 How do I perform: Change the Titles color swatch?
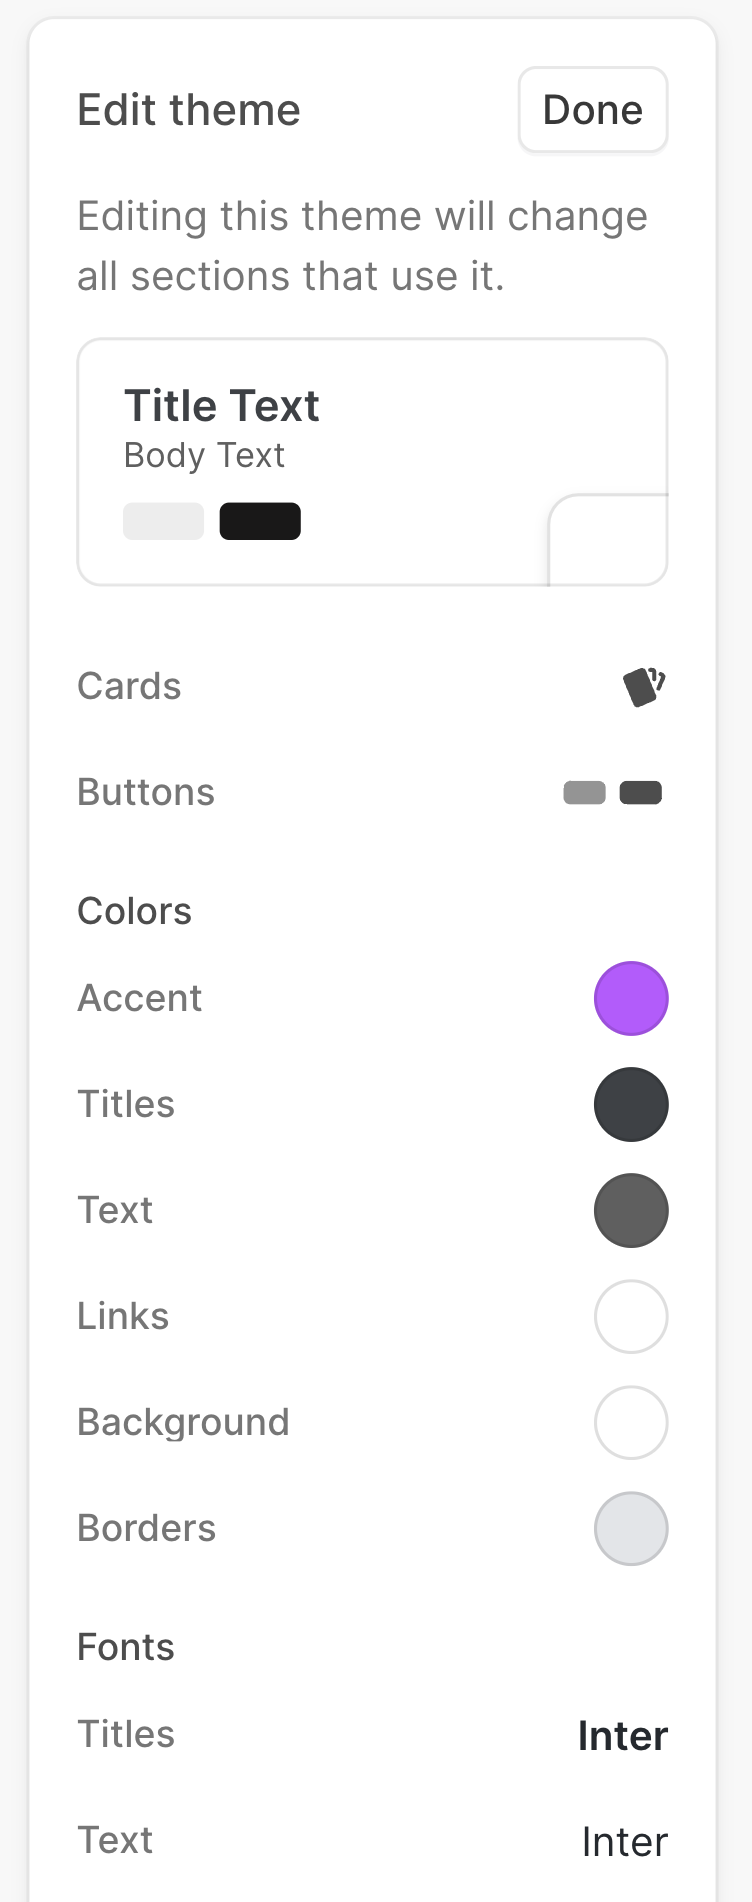pos(631,1104)
